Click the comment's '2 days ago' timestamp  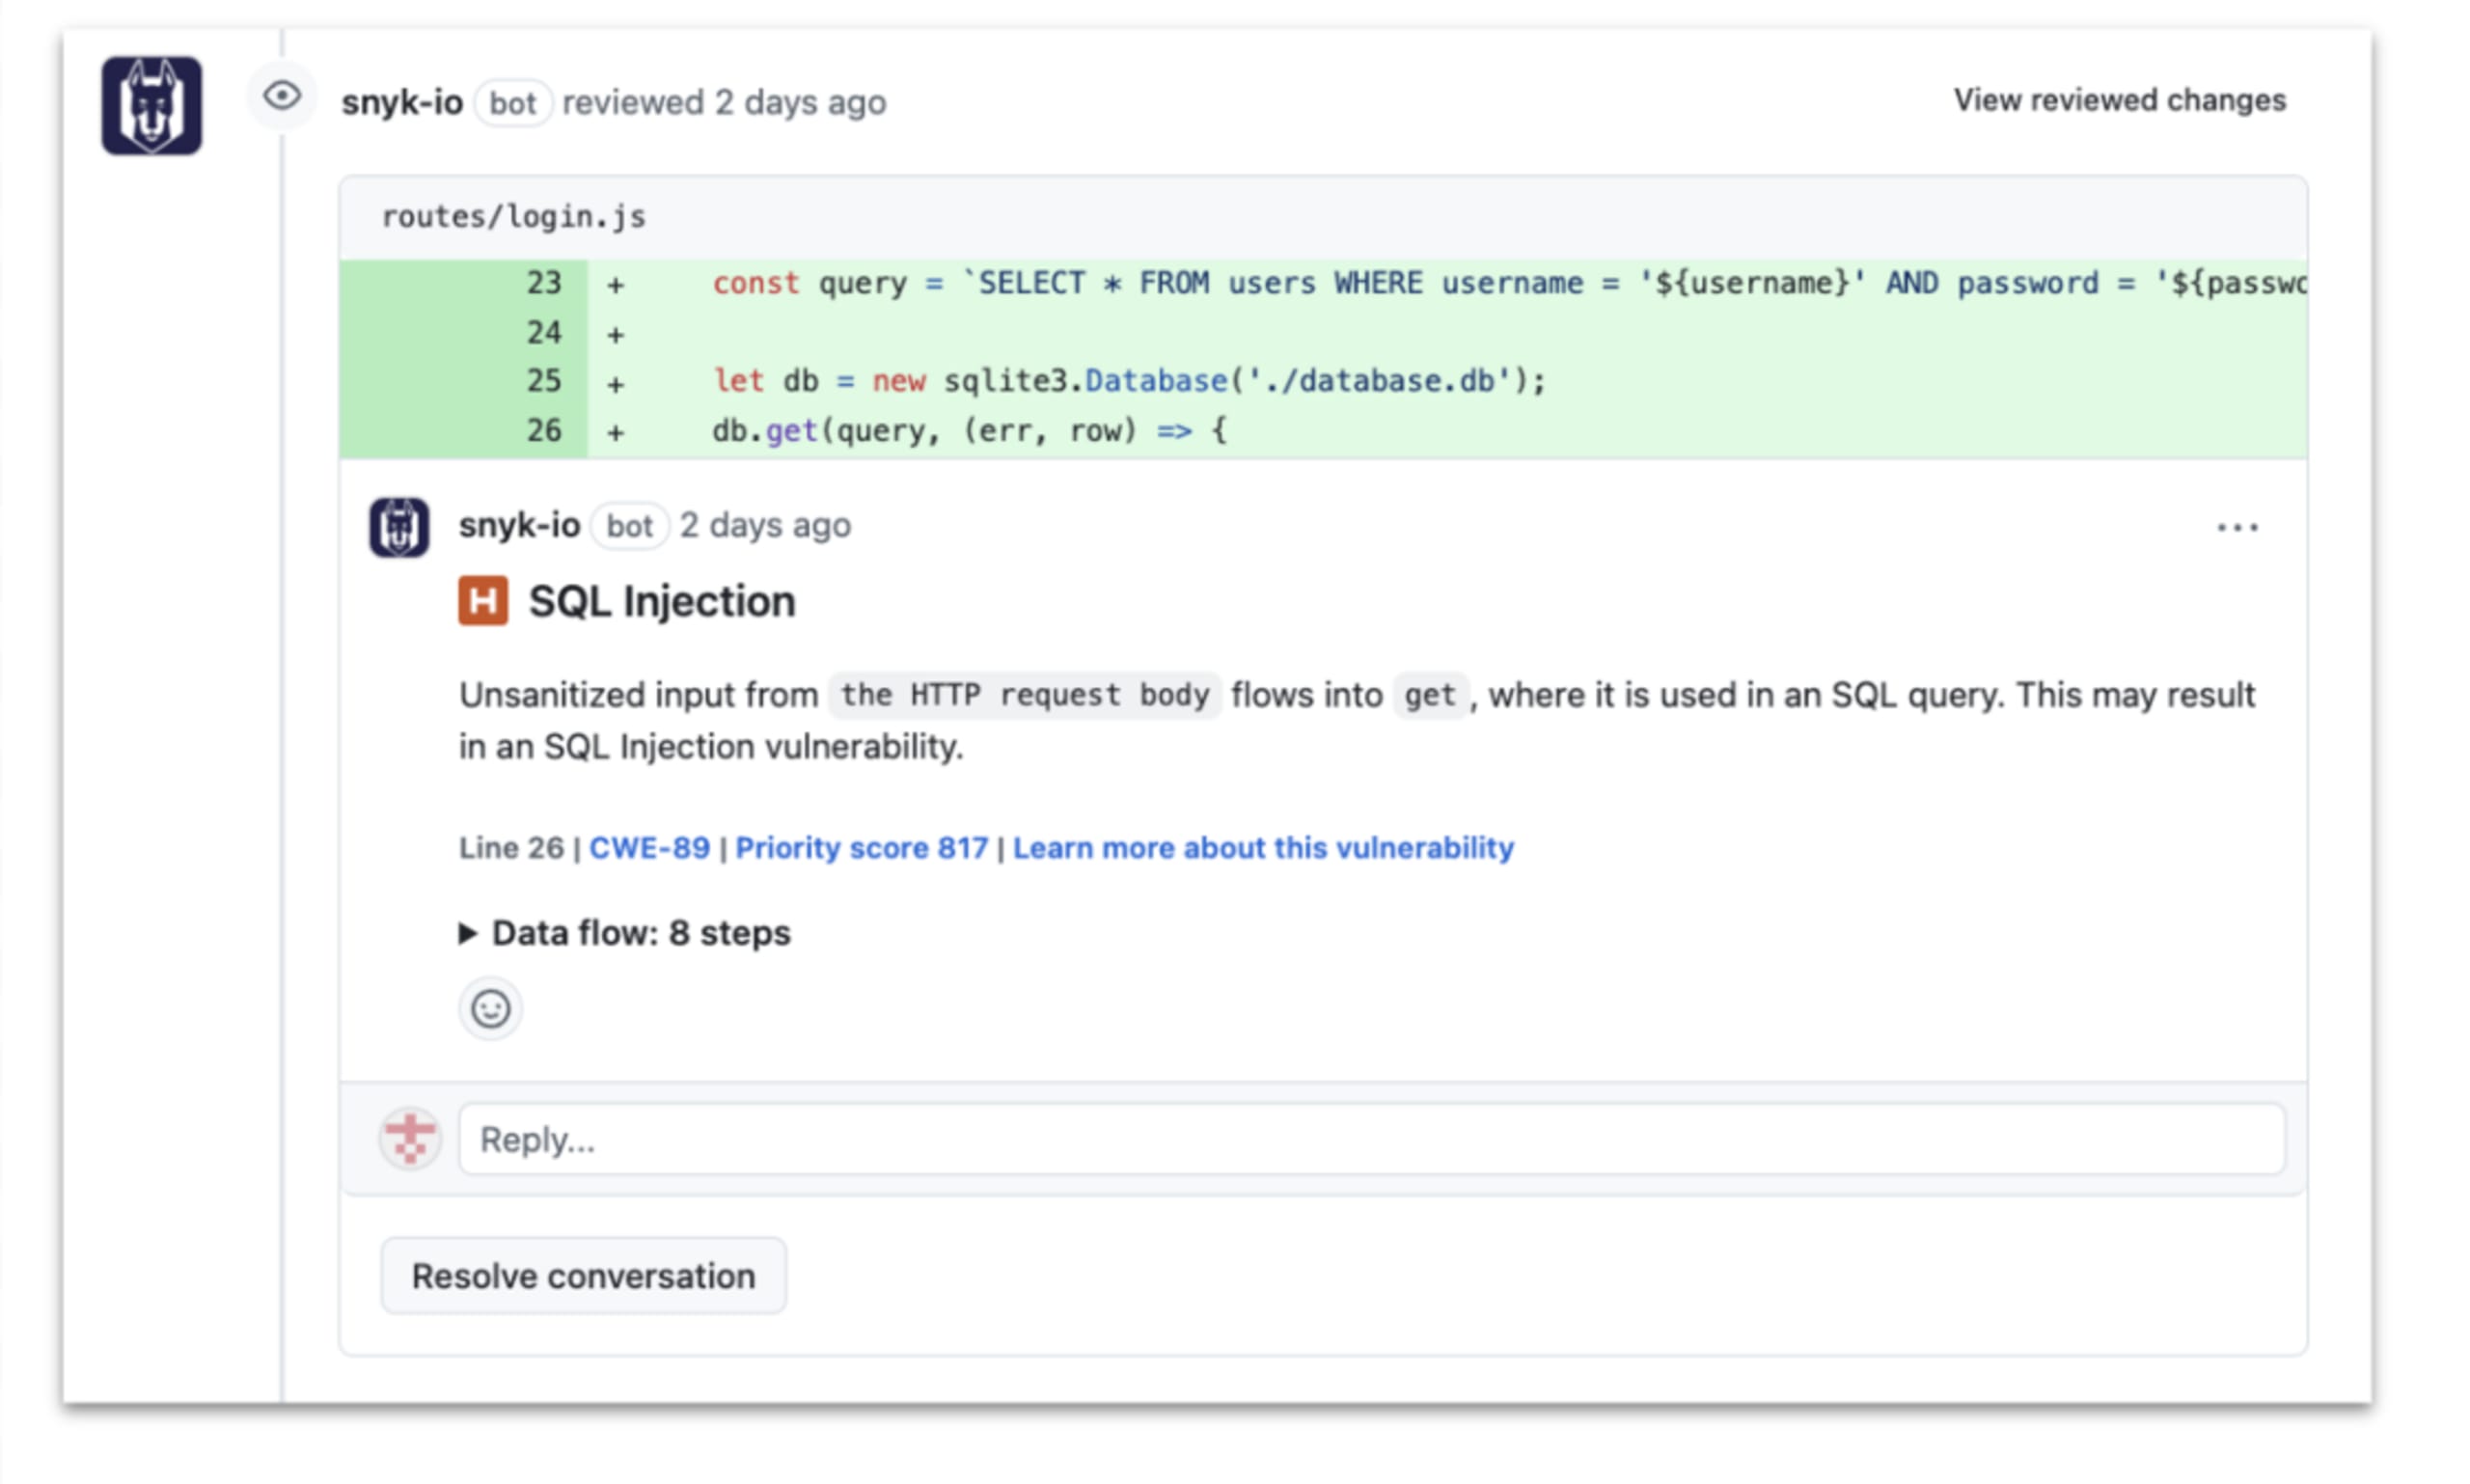[x=765, y=525]
